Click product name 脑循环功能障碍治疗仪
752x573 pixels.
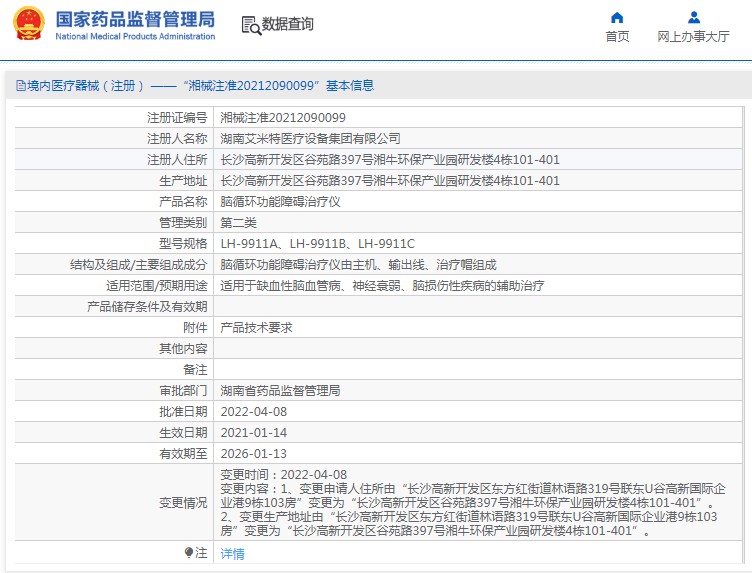(x=280, y=201)
